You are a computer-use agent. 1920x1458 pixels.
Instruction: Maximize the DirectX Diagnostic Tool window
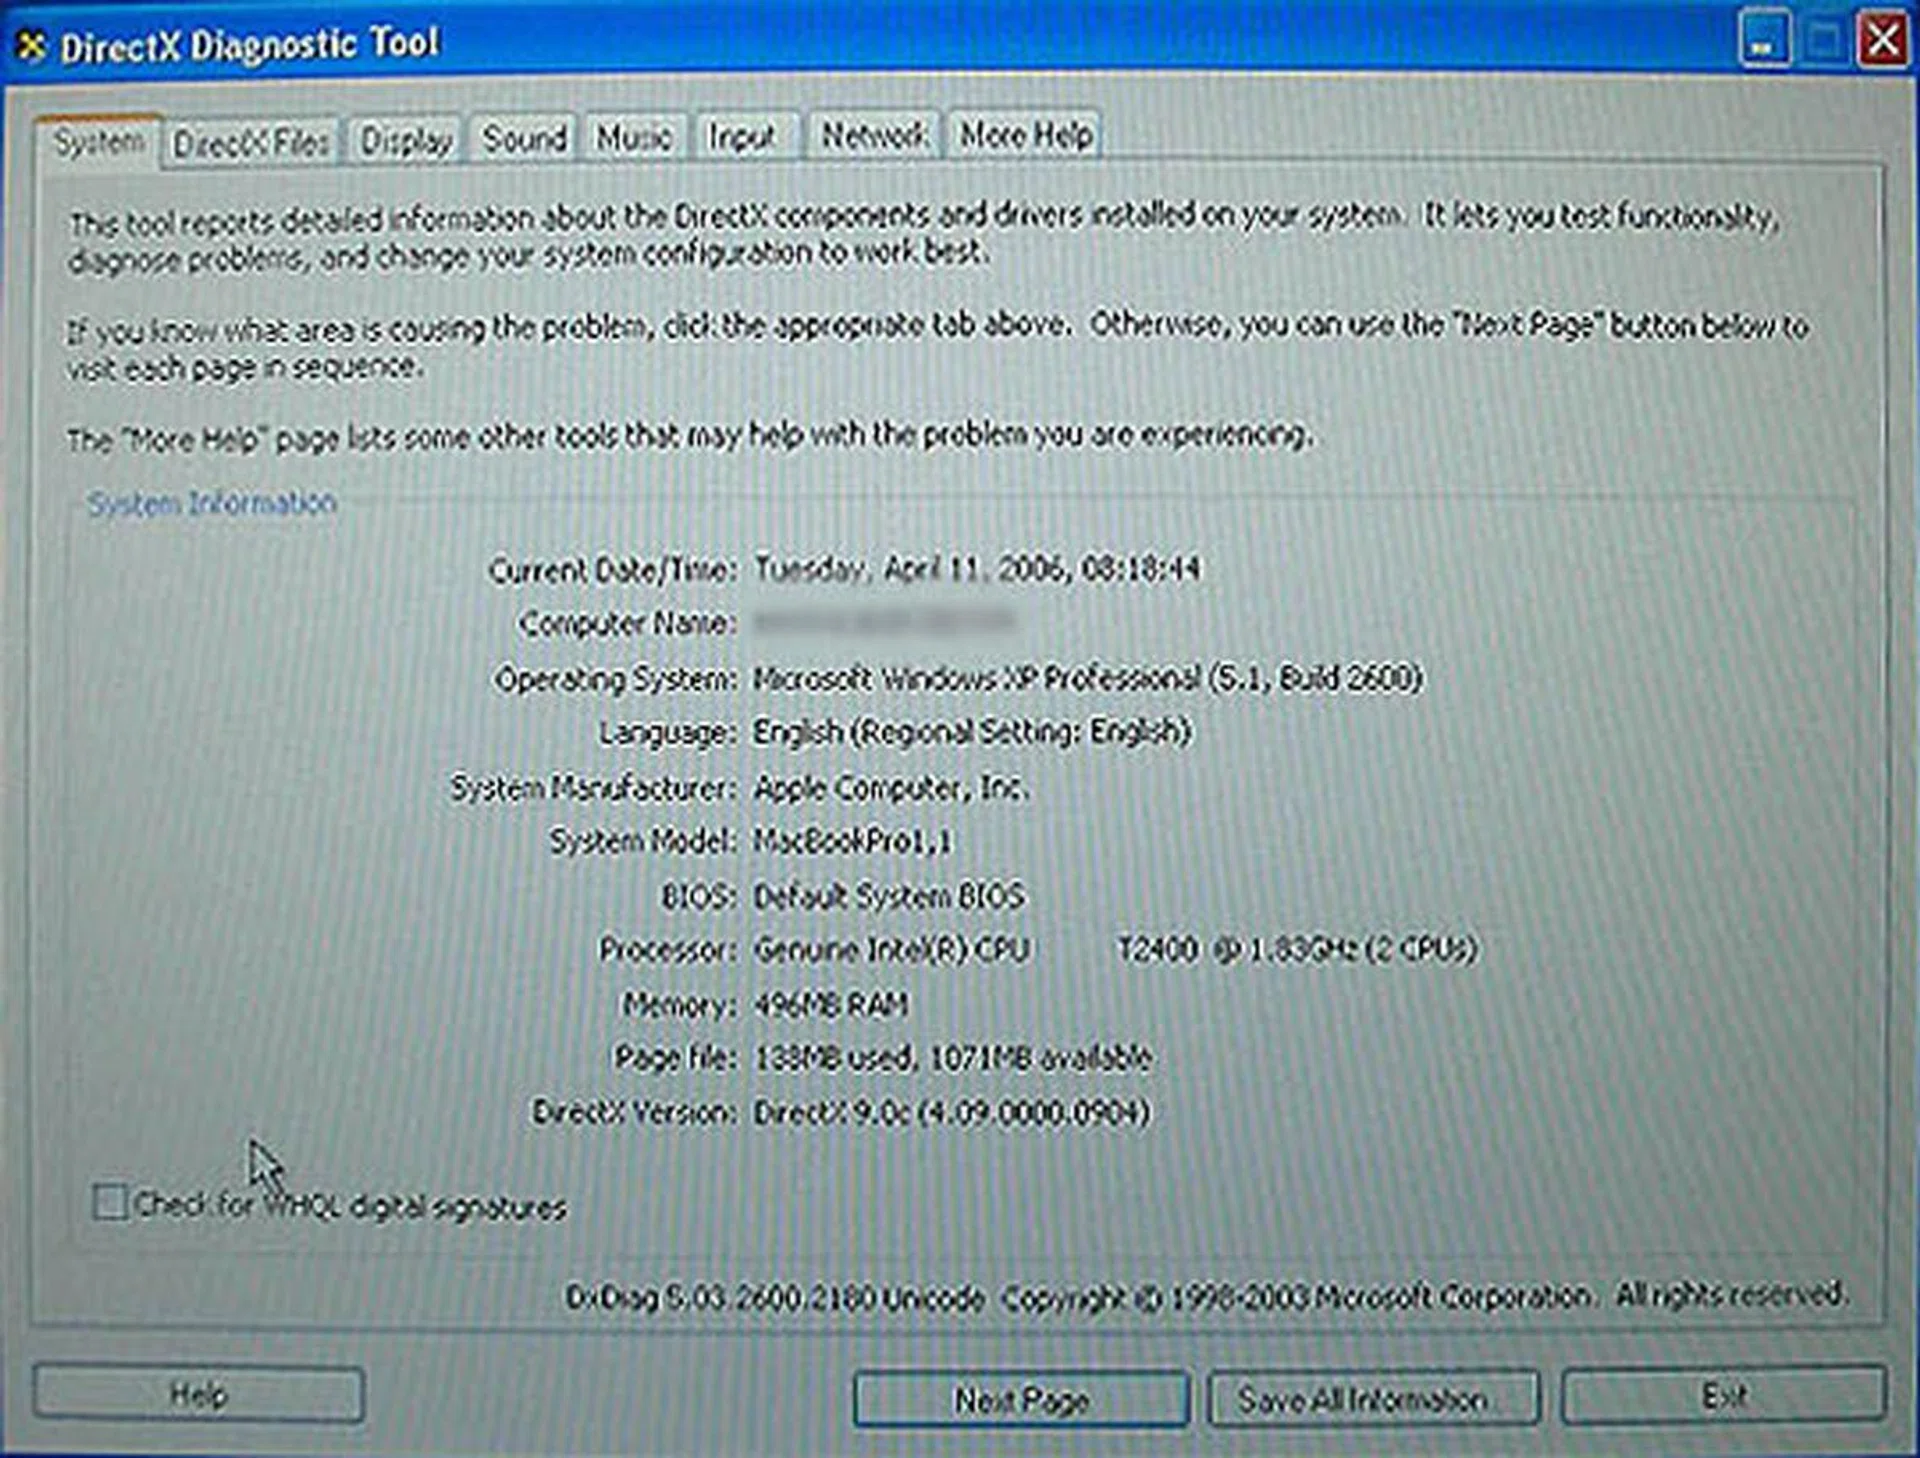click(x=1825, y=40)
